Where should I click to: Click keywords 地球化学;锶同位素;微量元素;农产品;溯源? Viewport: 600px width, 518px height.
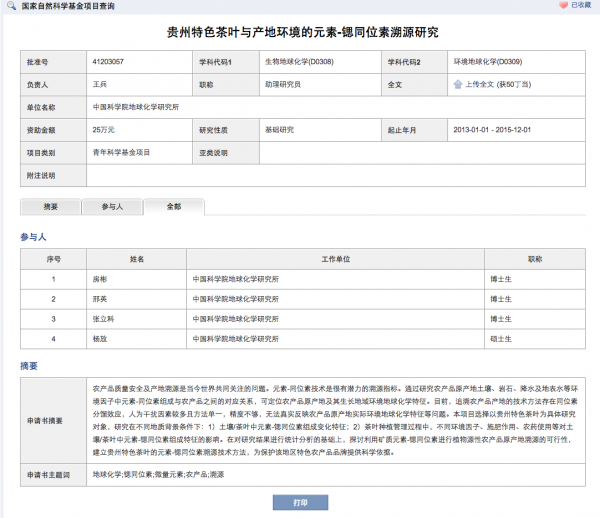[x=158, y=475]
